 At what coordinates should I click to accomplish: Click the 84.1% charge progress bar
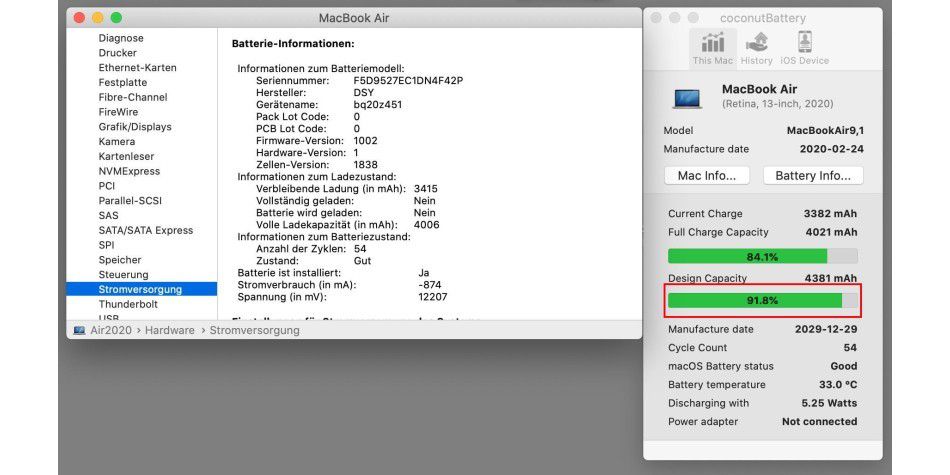(762, 256)
